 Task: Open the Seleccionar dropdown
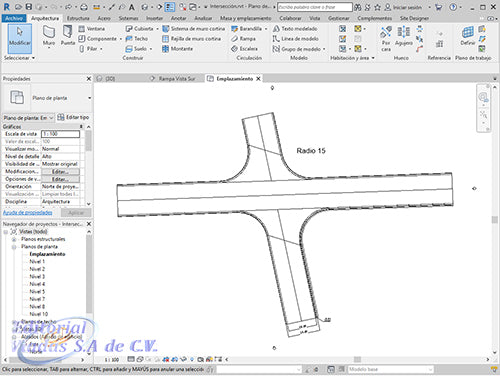coord(19,58)
